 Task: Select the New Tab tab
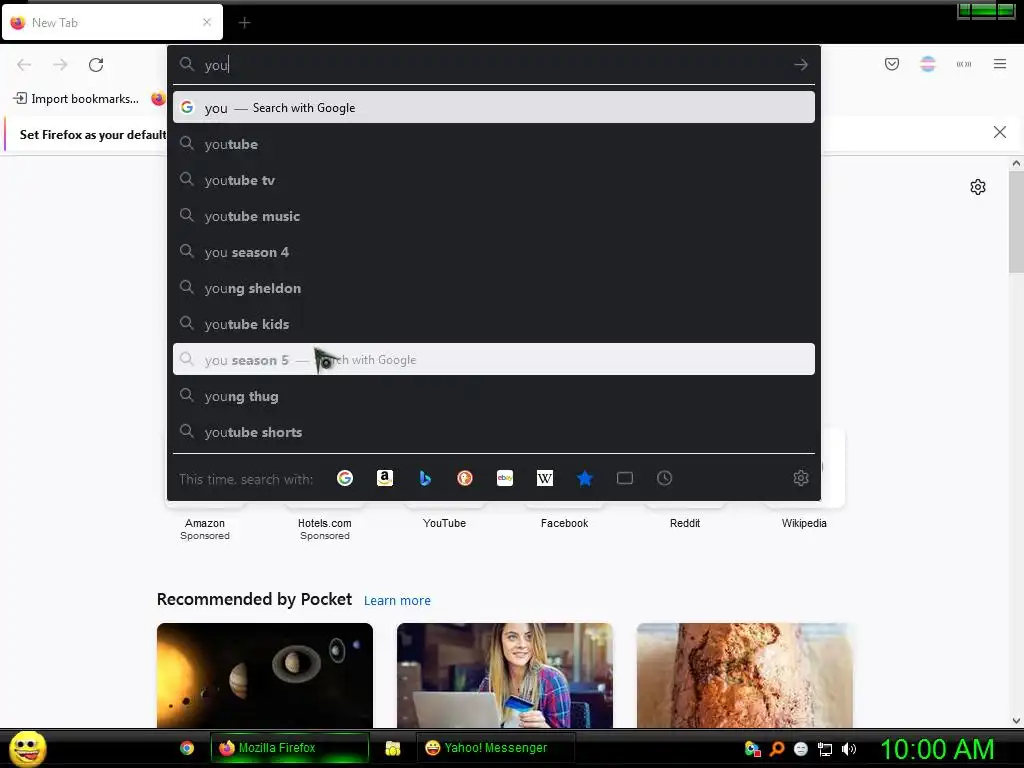112,22
